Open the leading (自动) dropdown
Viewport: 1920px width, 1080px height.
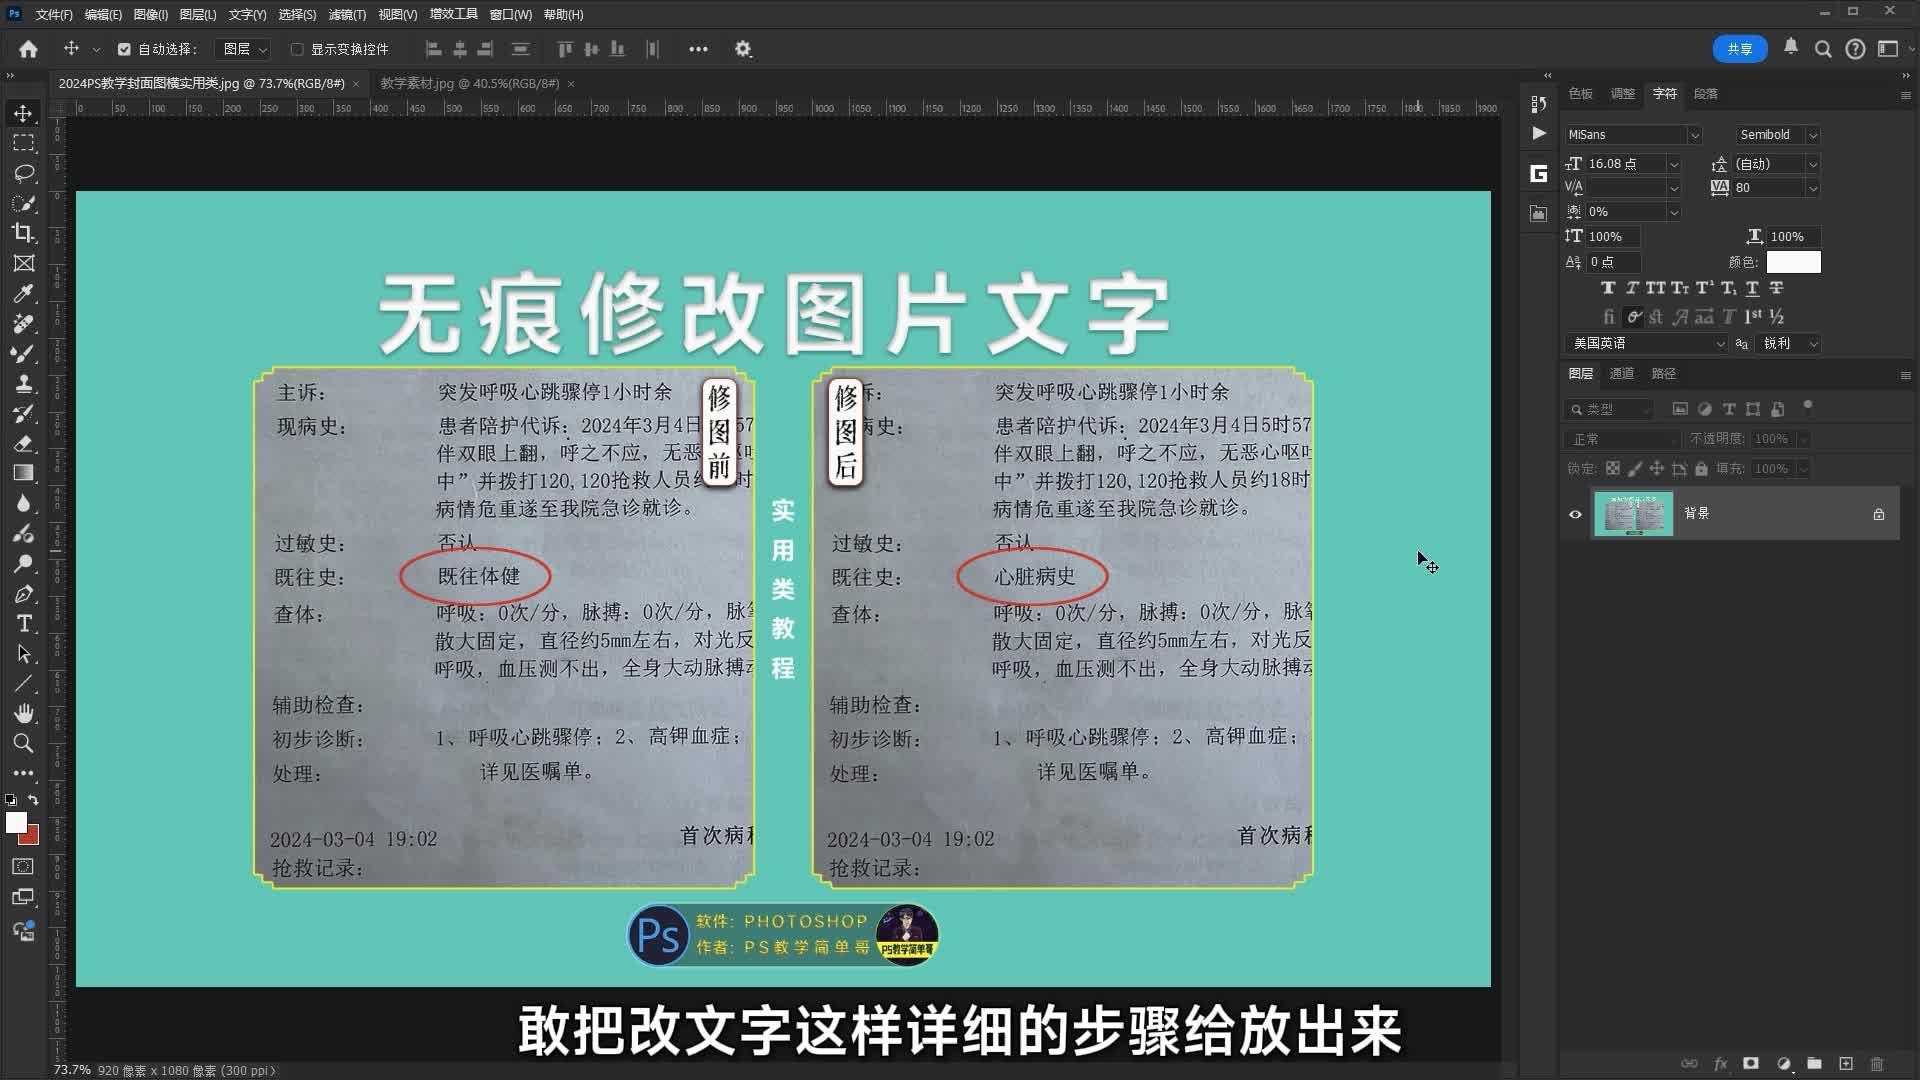tap(1813, 164)
